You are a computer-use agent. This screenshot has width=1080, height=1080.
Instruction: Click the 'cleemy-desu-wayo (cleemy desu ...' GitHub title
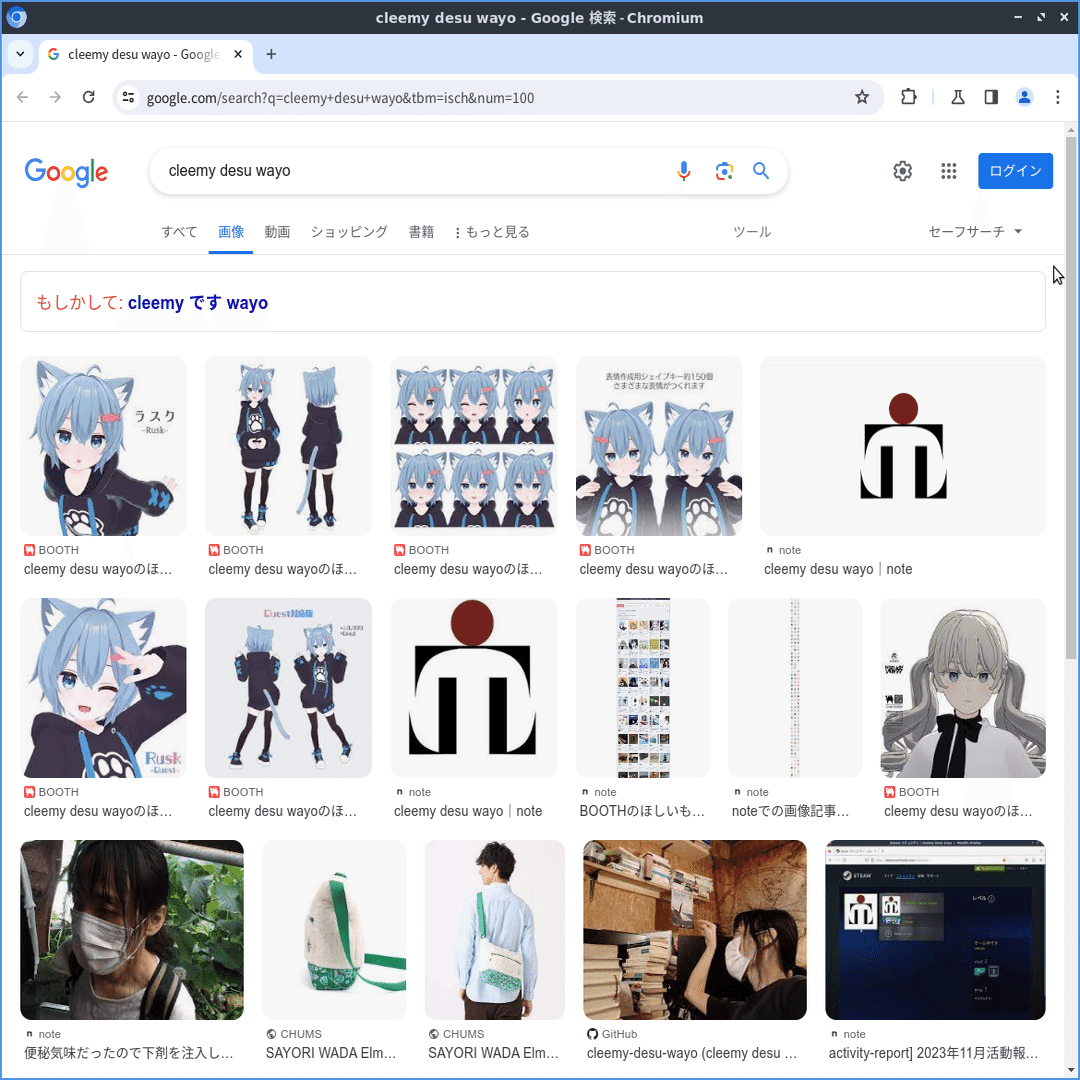pos(692,1052)
